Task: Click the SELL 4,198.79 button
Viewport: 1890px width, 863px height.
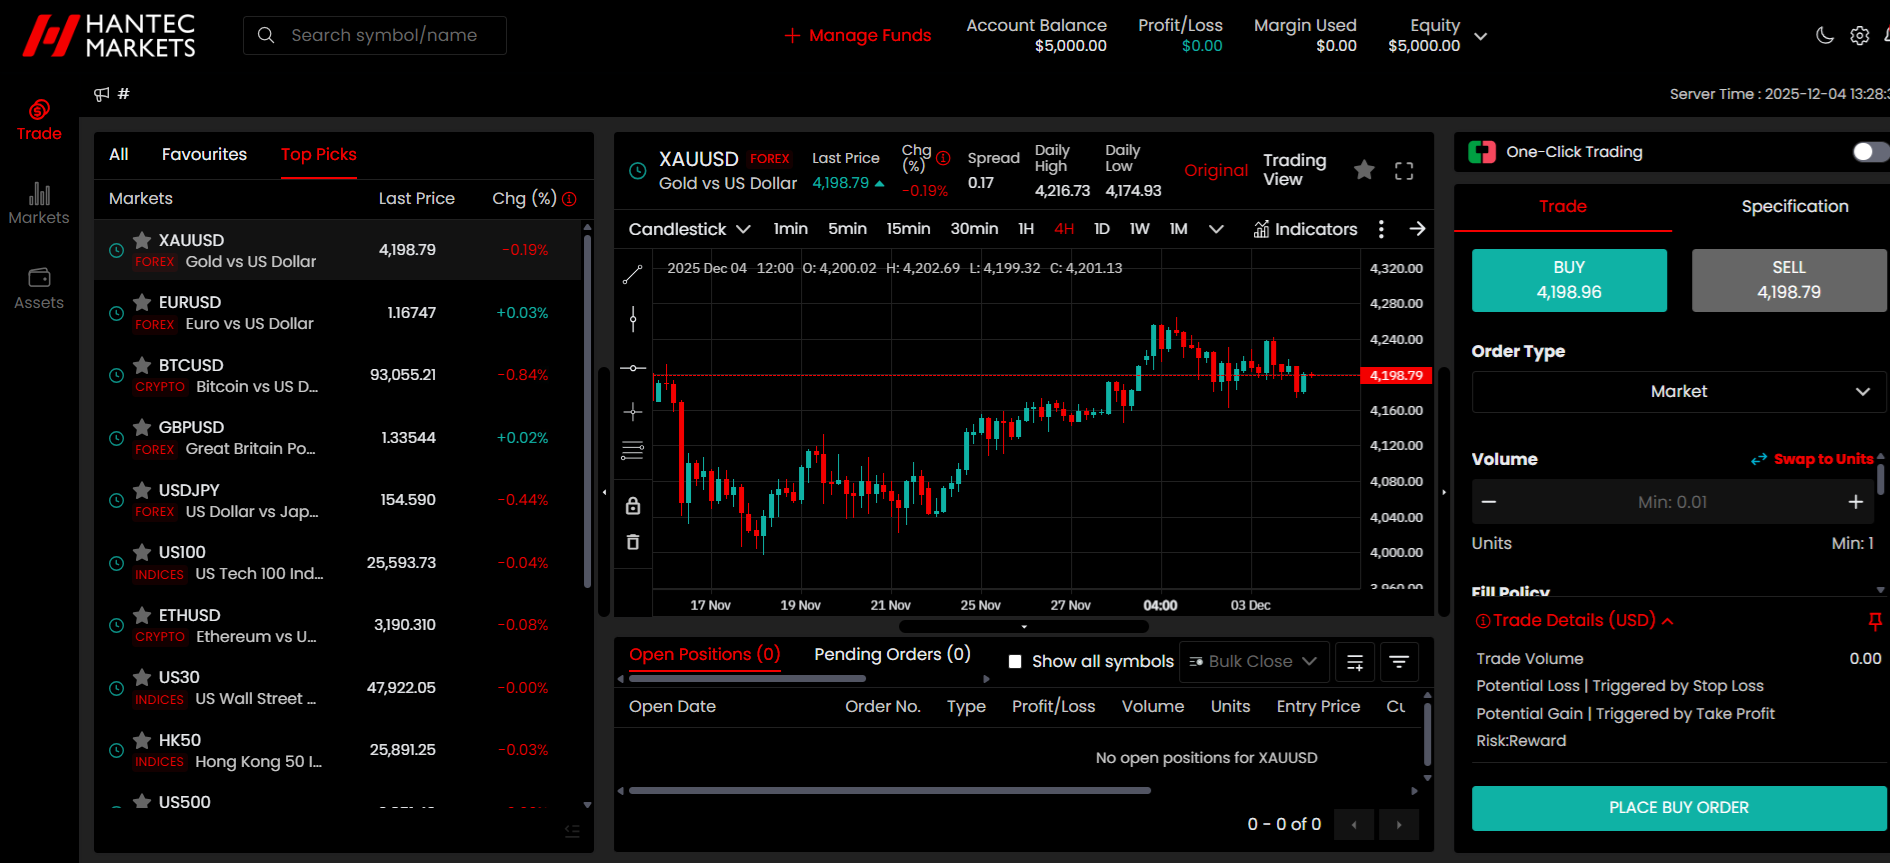Action: tap(1788, 280)
